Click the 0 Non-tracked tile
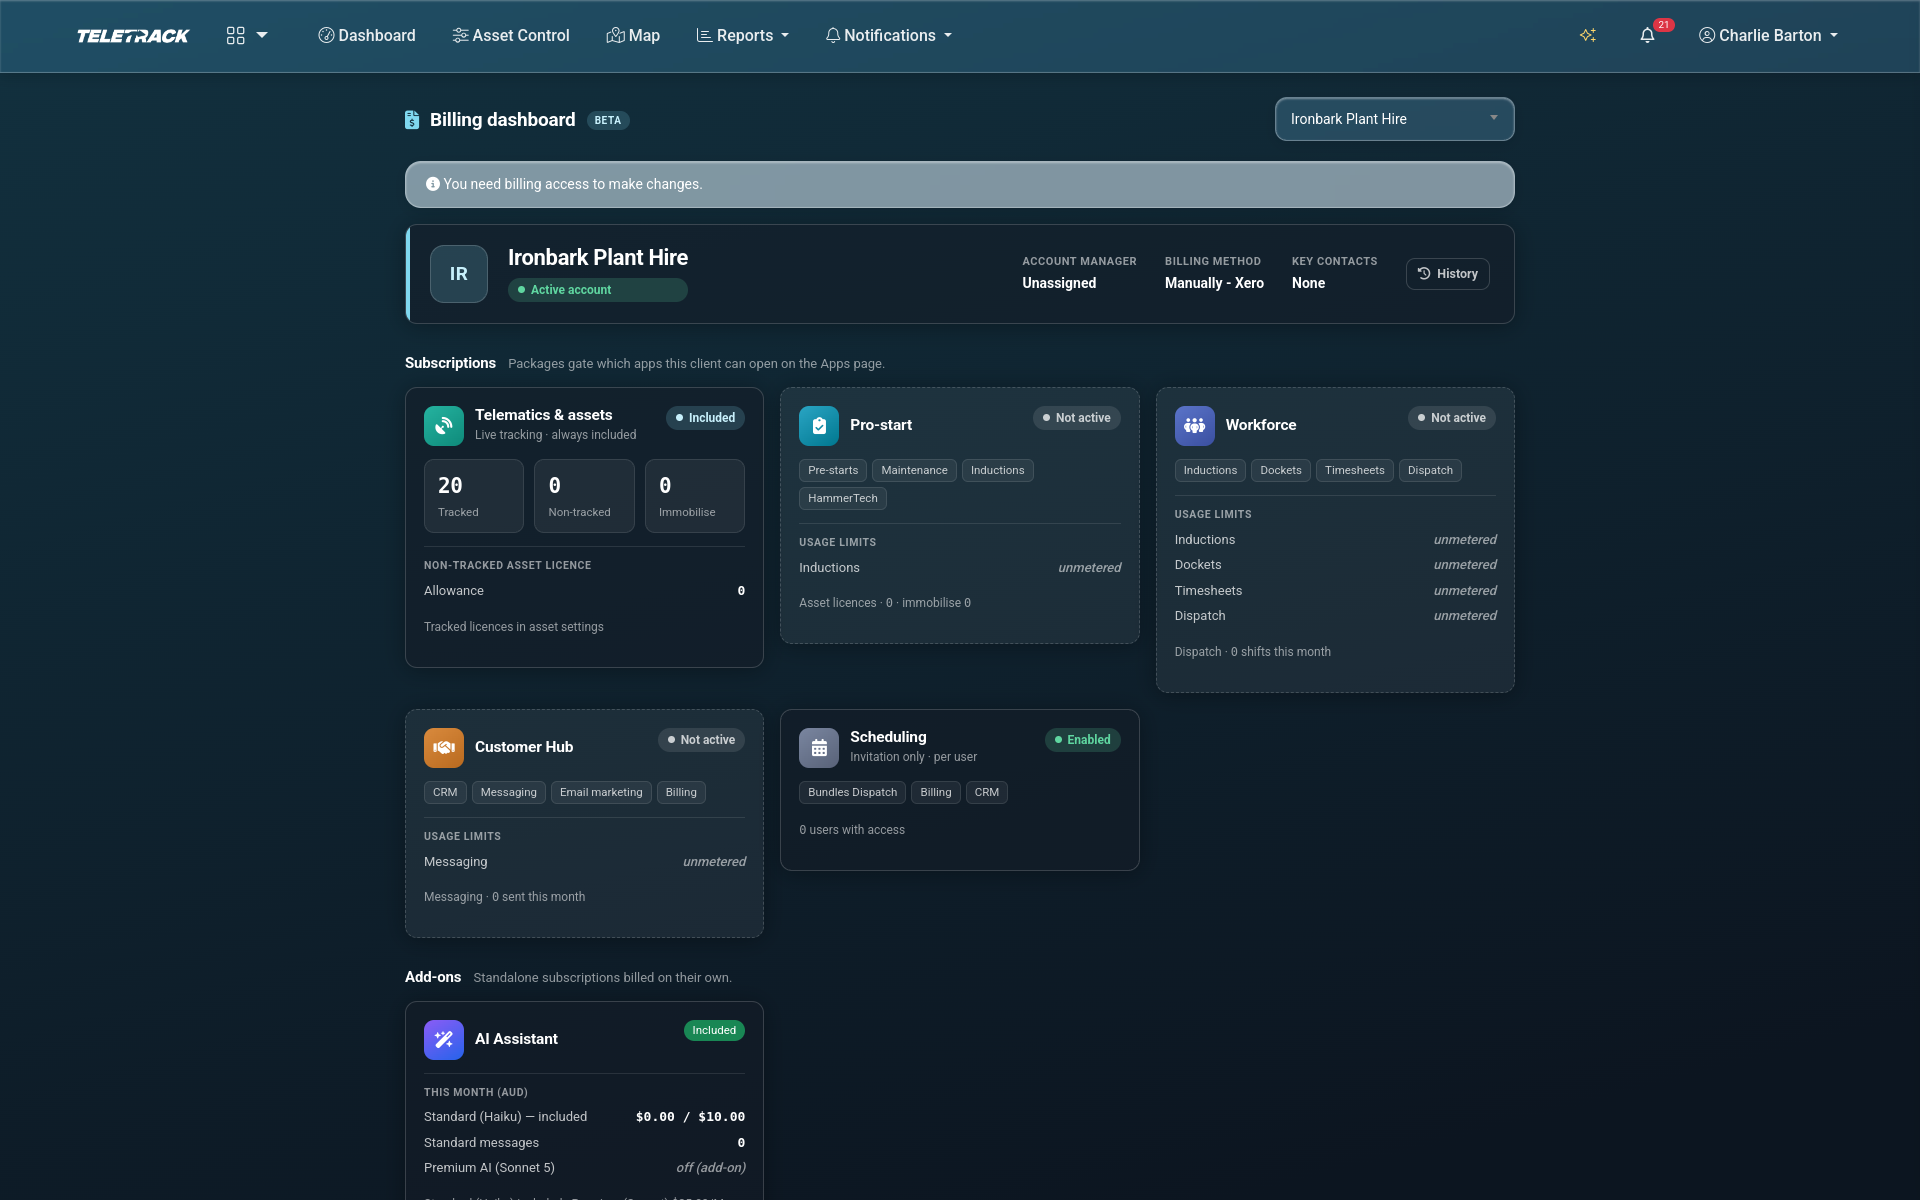Screen dimensions: 1920x1200 (584, 496)
